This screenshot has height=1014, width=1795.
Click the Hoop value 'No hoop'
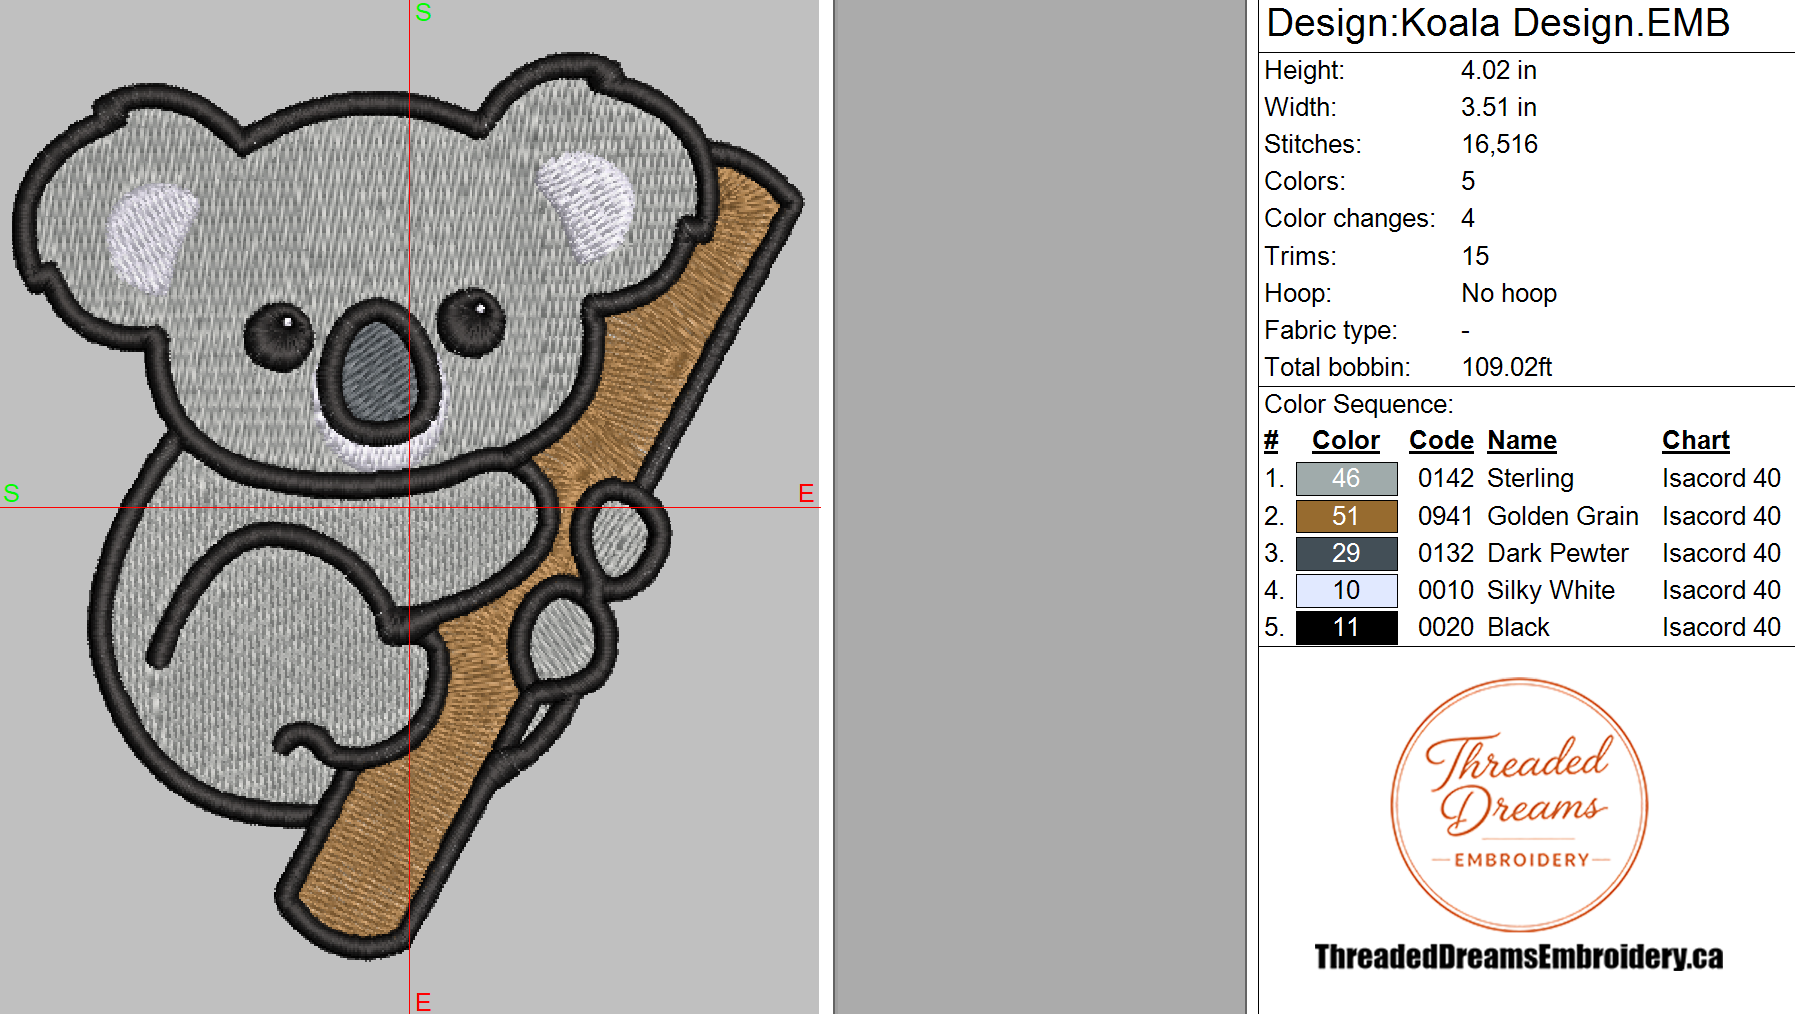tap(1509, 293)
